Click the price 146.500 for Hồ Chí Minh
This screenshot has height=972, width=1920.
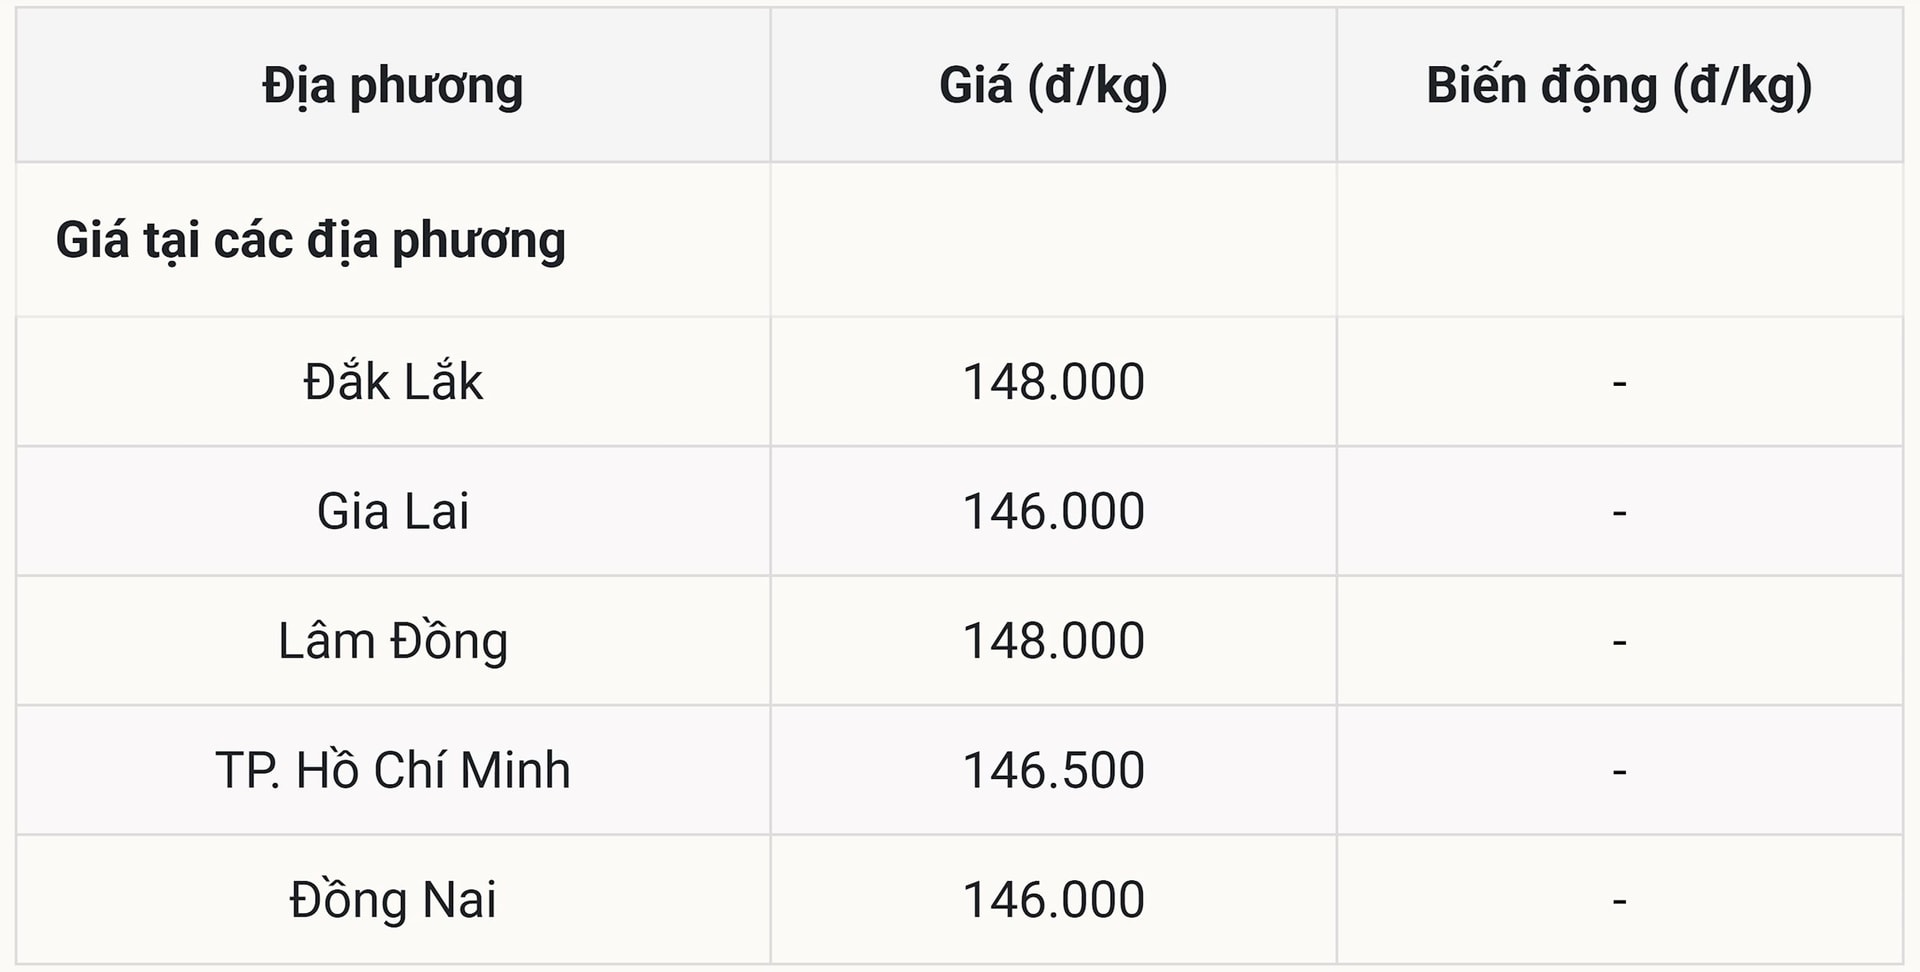pyautogui.click(x=1053, y=770)
